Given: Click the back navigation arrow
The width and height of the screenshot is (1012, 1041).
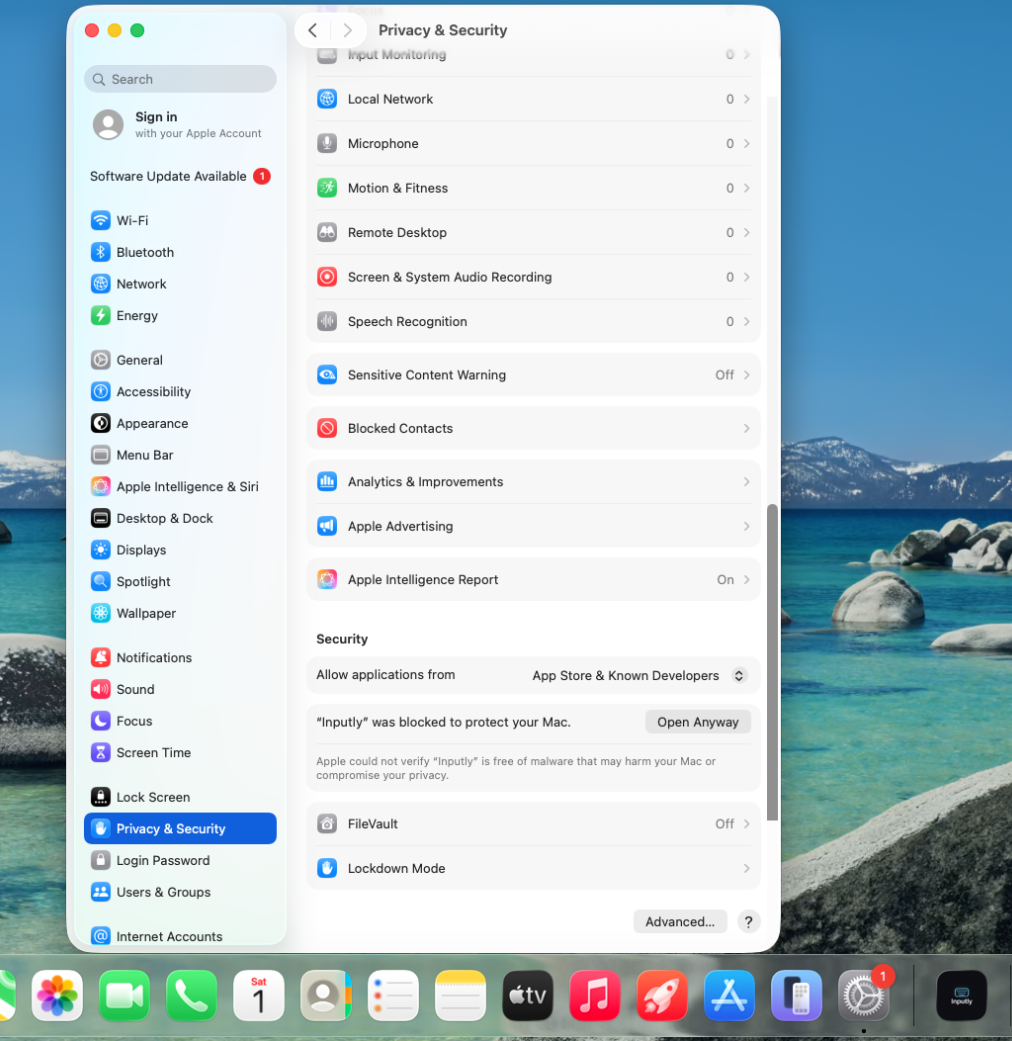Looking at the screenshot, I should click(x=313, y=30).
